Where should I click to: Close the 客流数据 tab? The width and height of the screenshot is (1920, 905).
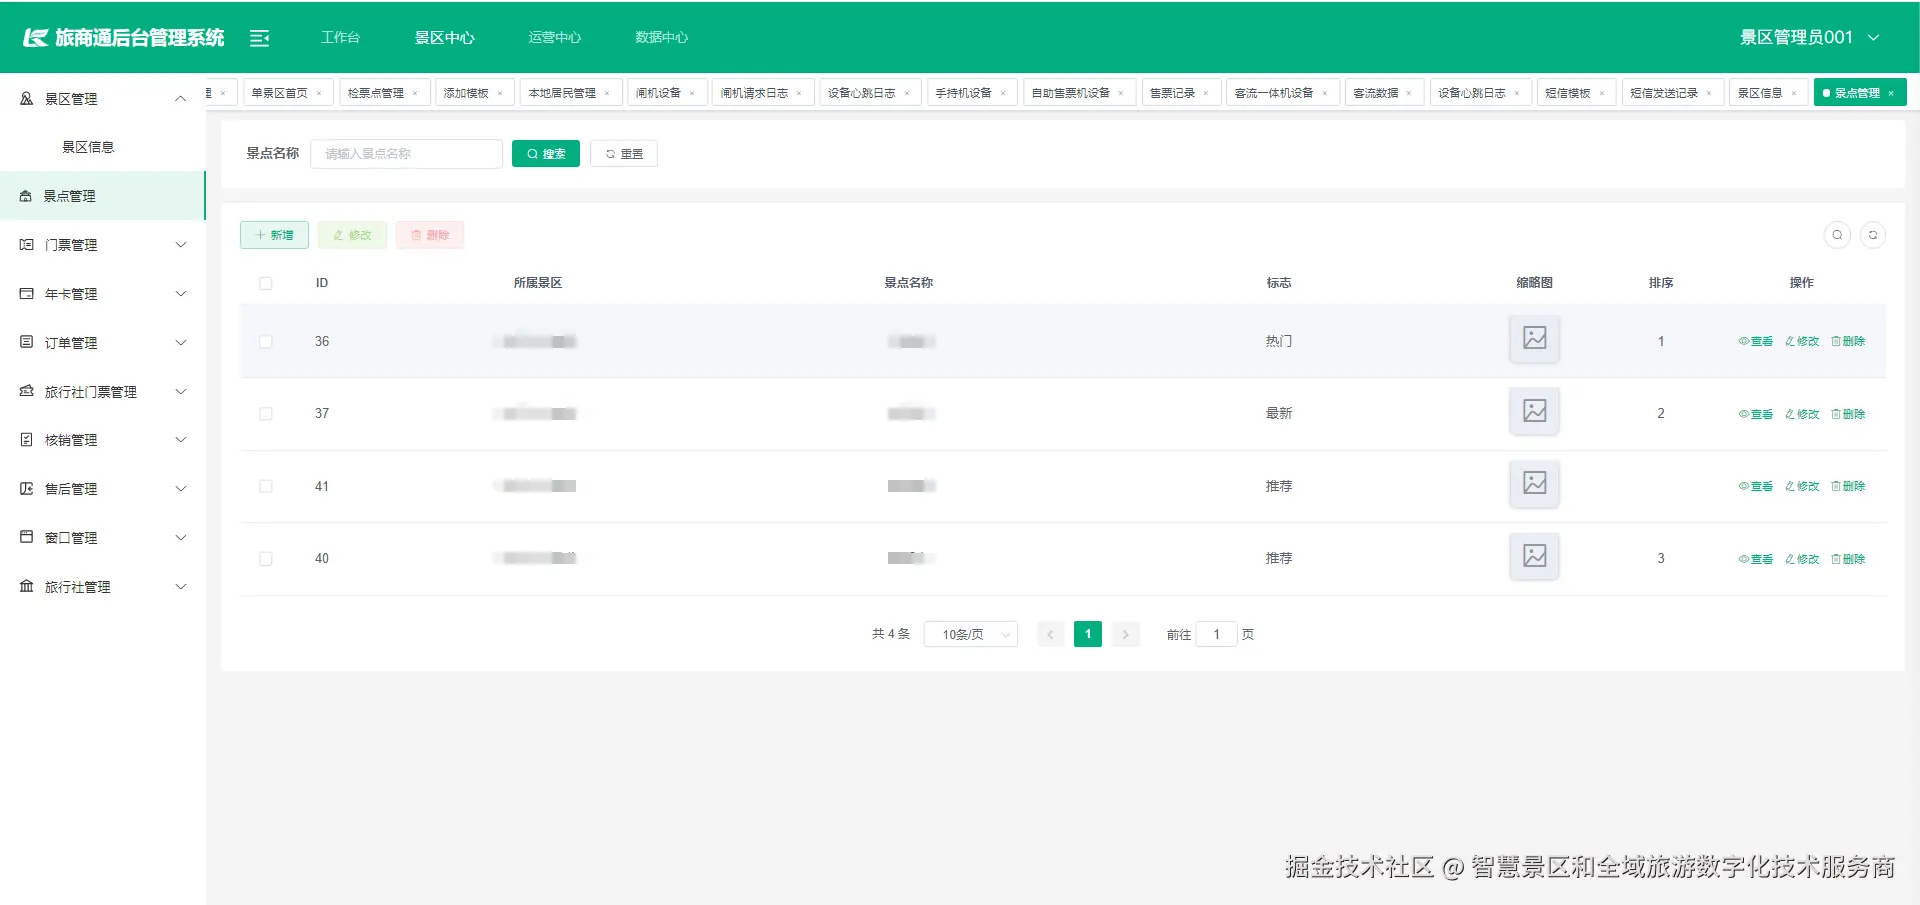[x=1409, y=93]
